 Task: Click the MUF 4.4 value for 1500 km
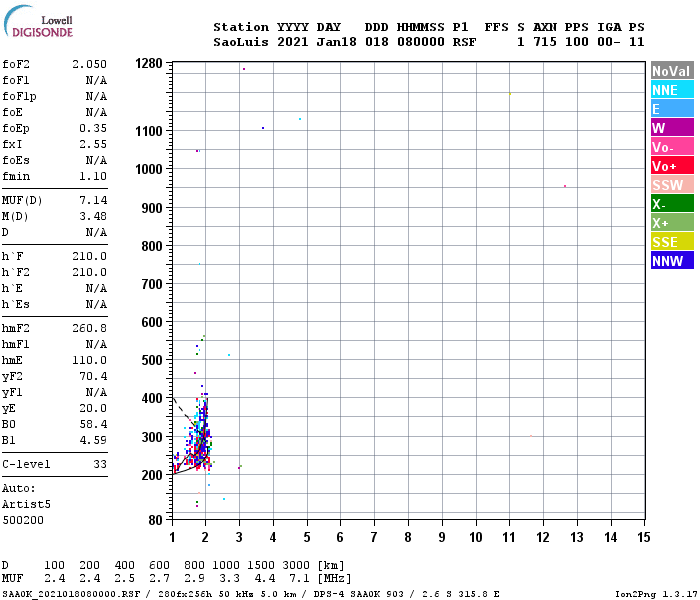click(265, 579)
